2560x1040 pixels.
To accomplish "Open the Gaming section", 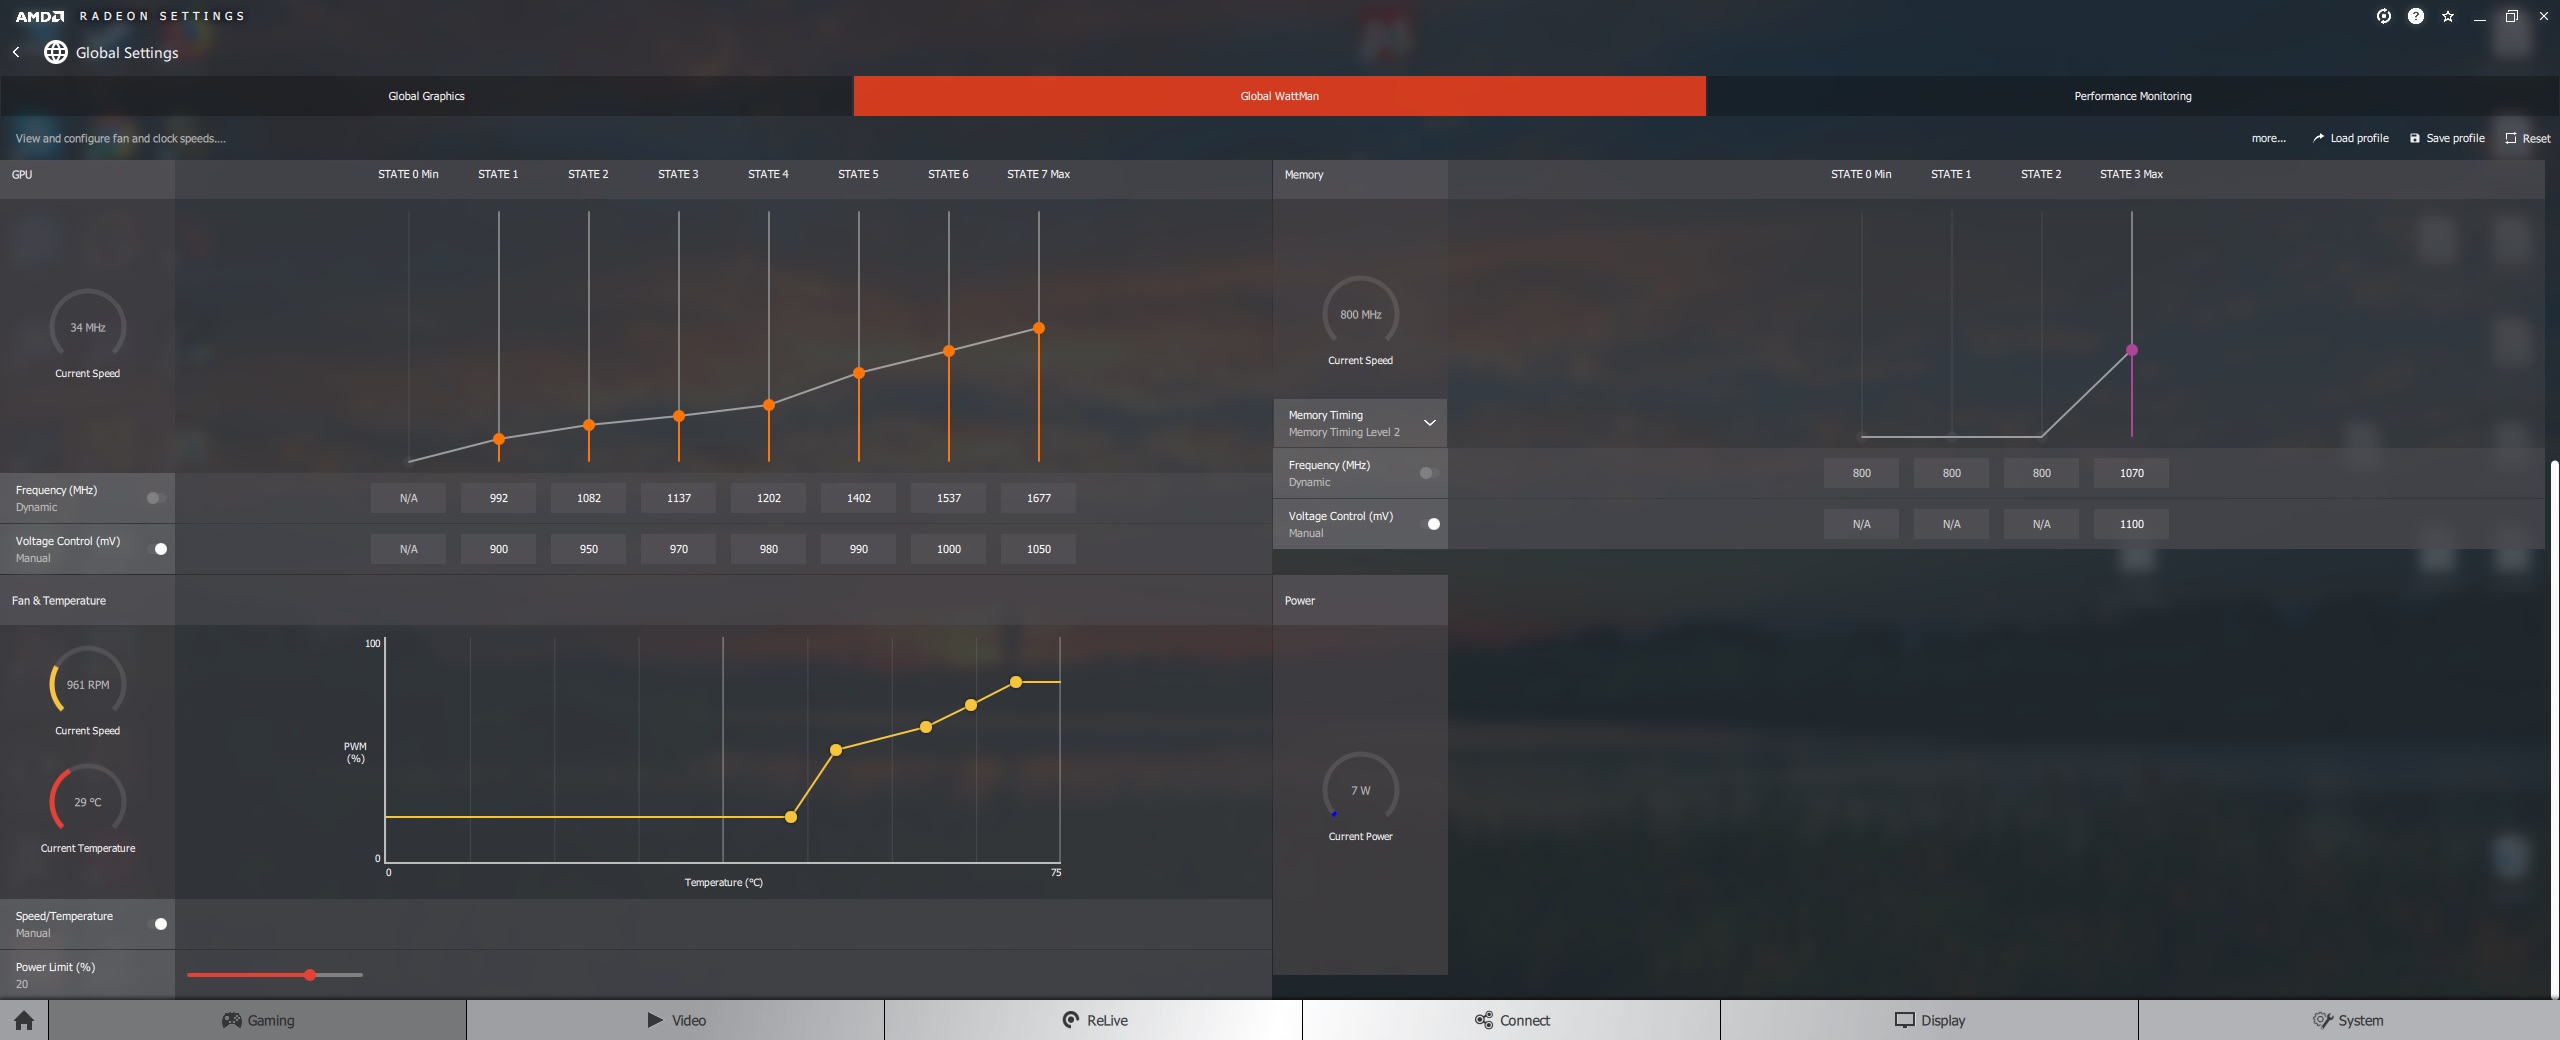I will (x=258, y=1020).
